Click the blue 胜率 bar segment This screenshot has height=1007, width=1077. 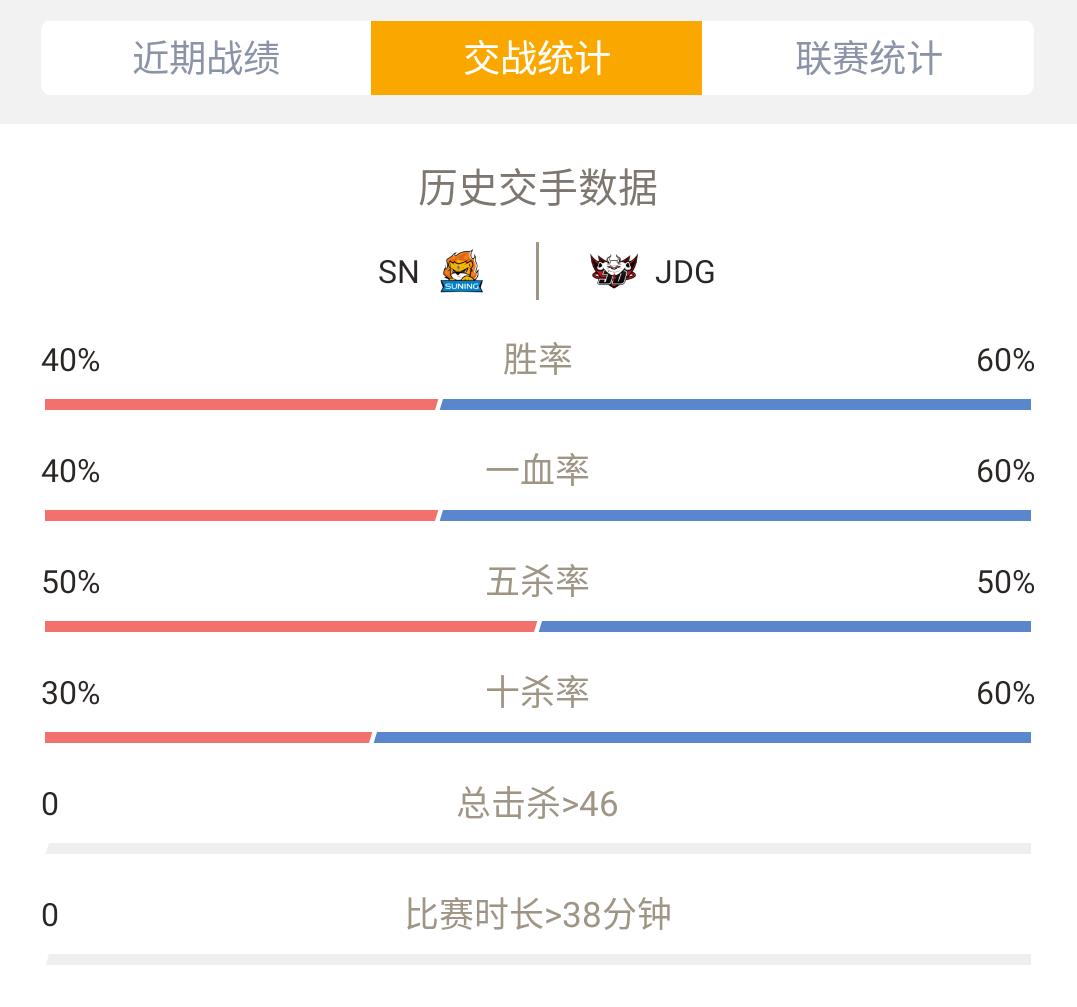pyautogui.click(x=736, y=405)
